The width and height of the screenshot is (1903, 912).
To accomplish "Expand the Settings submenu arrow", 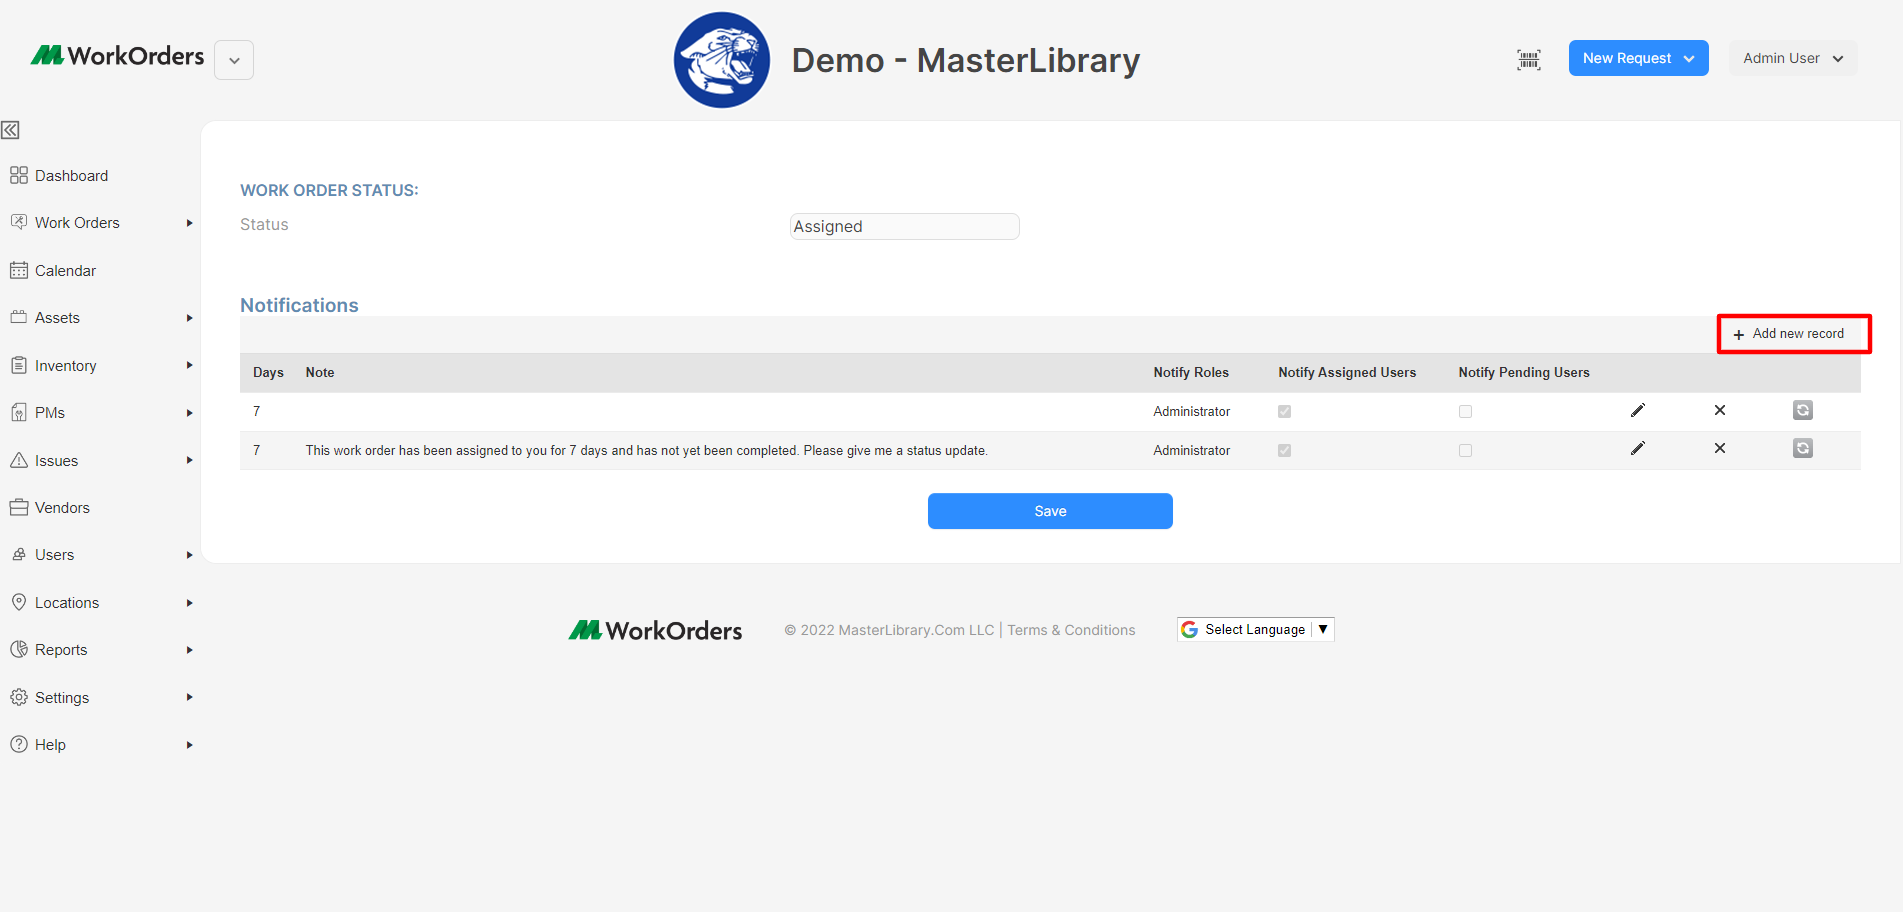I will point(189,697).
